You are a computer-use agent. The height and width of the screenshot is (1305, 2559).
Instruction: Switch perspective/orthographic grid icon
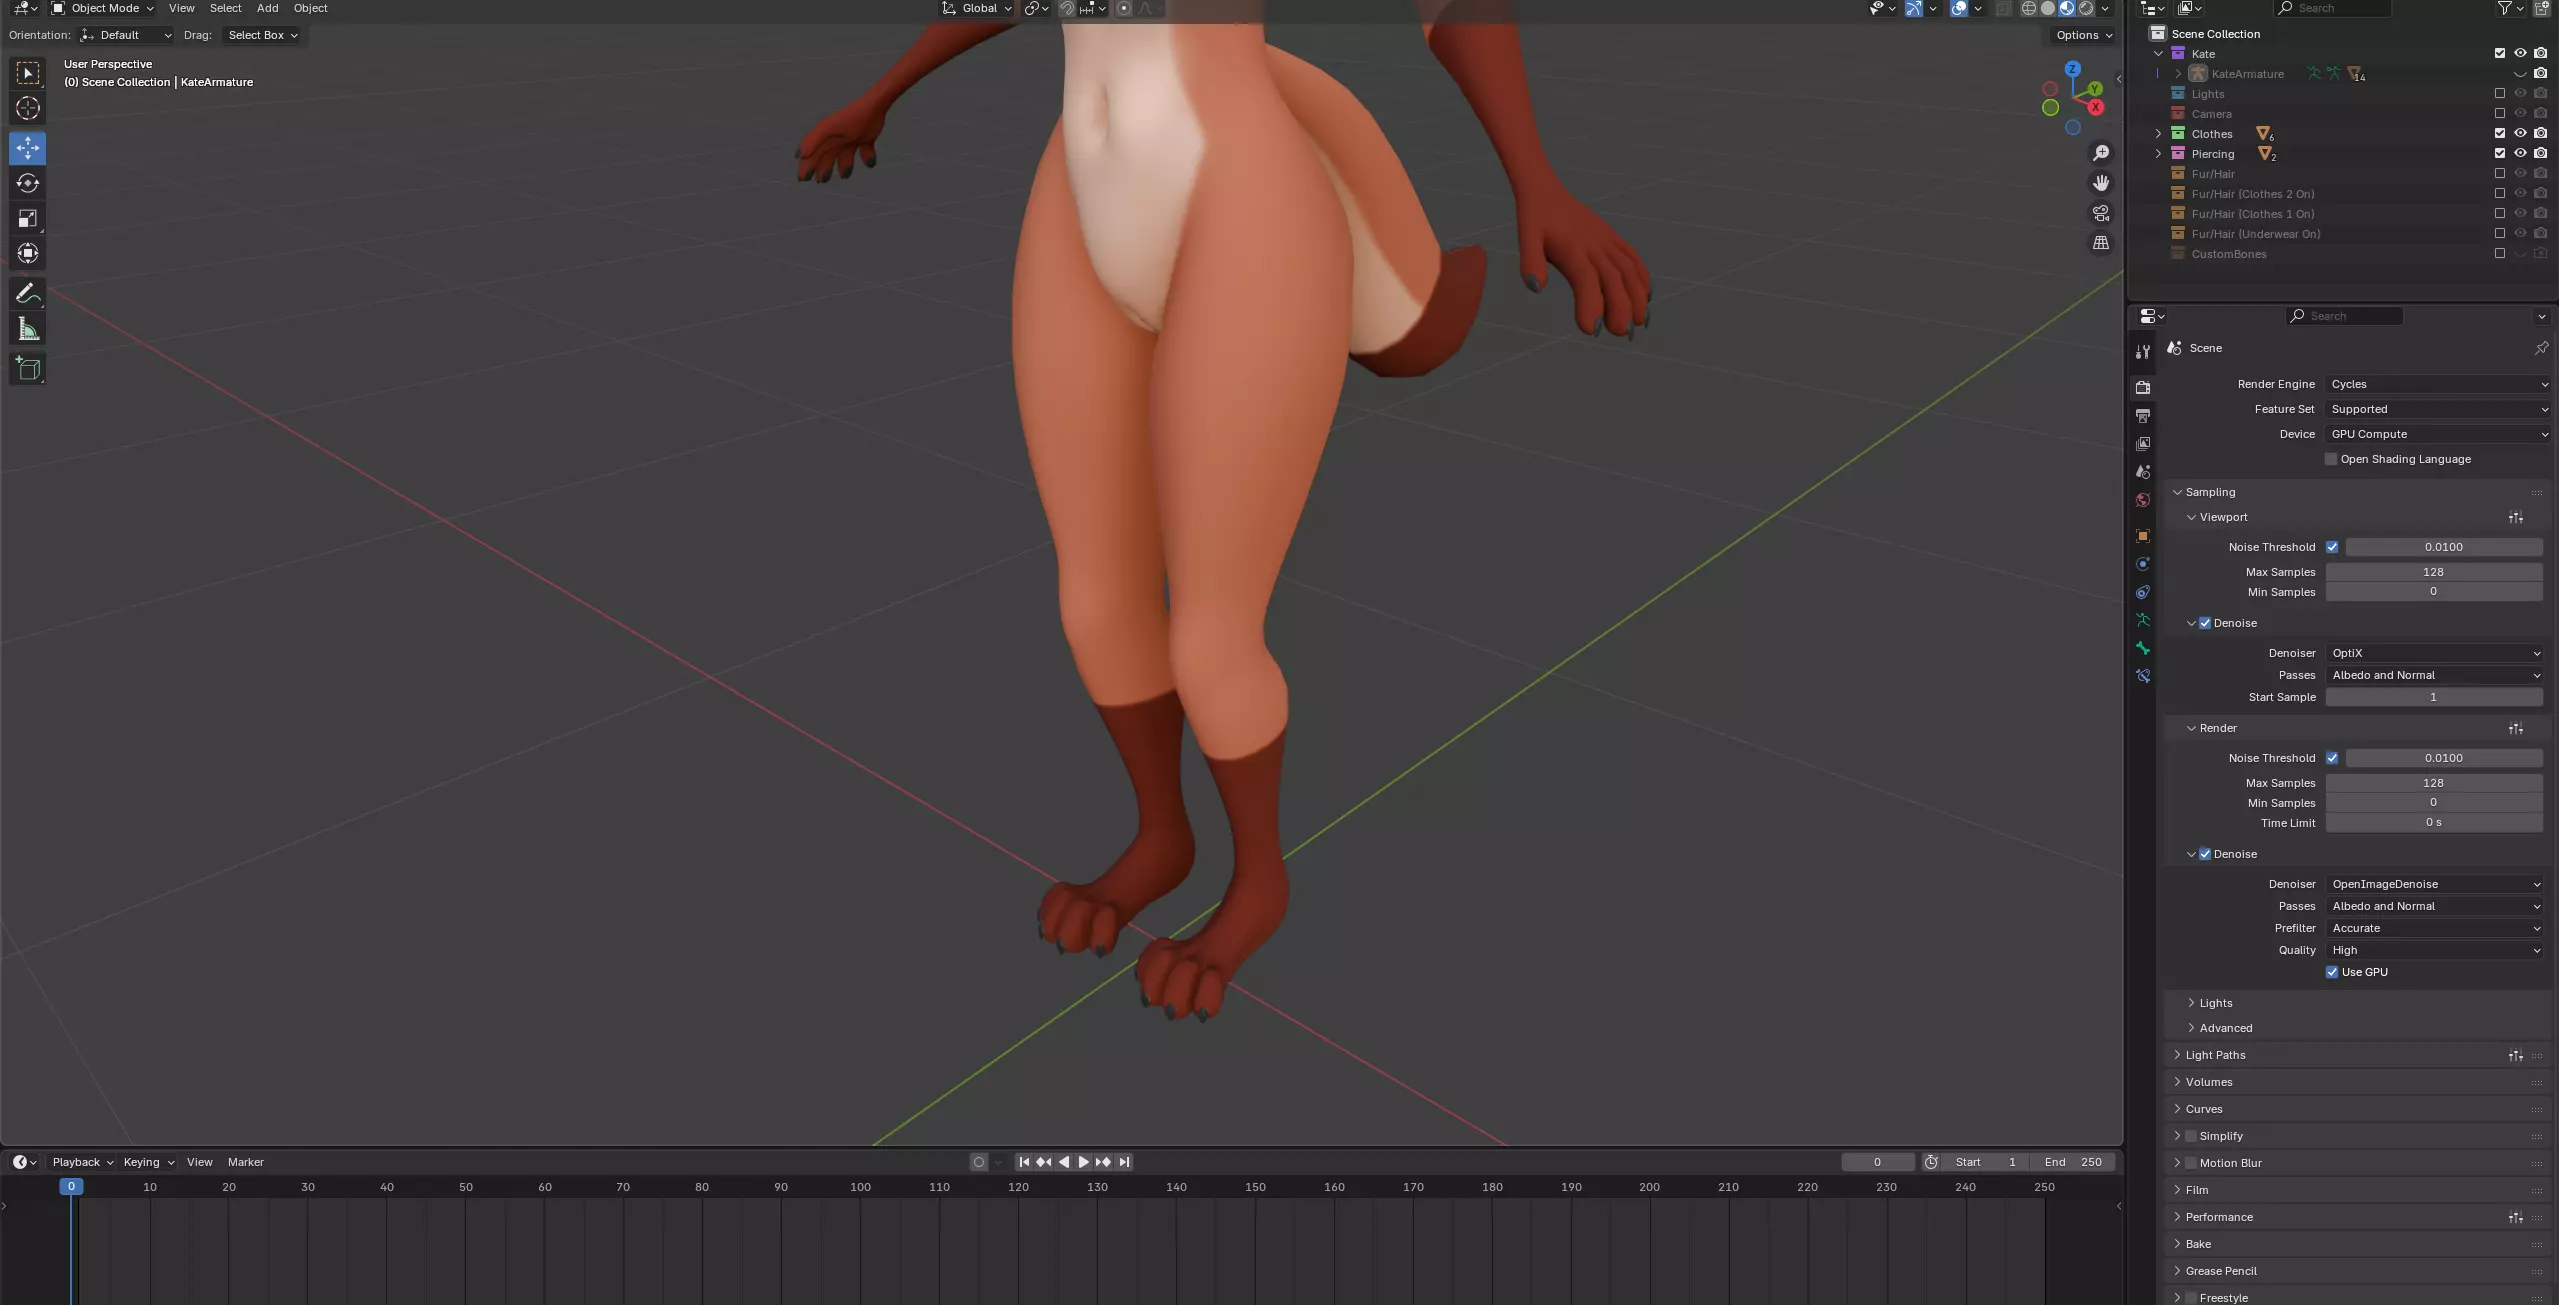(x=2101, y=243)
